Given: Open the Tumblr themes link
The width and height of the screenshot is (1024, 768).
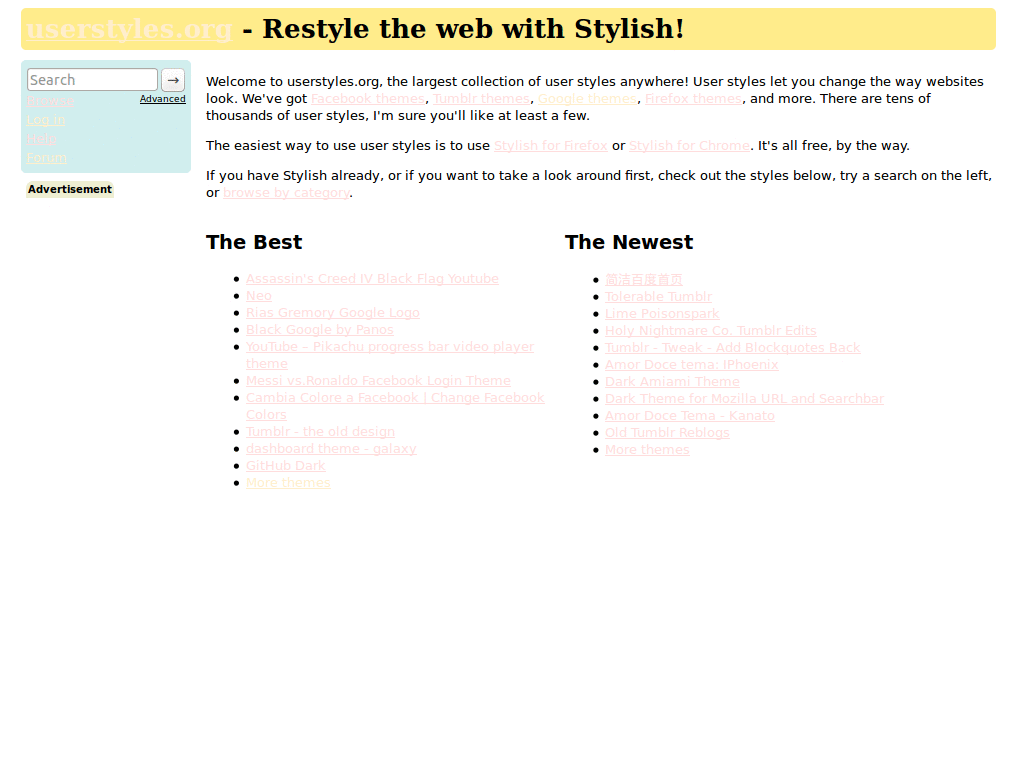Looking at the screenshot, I should [481, 99].
